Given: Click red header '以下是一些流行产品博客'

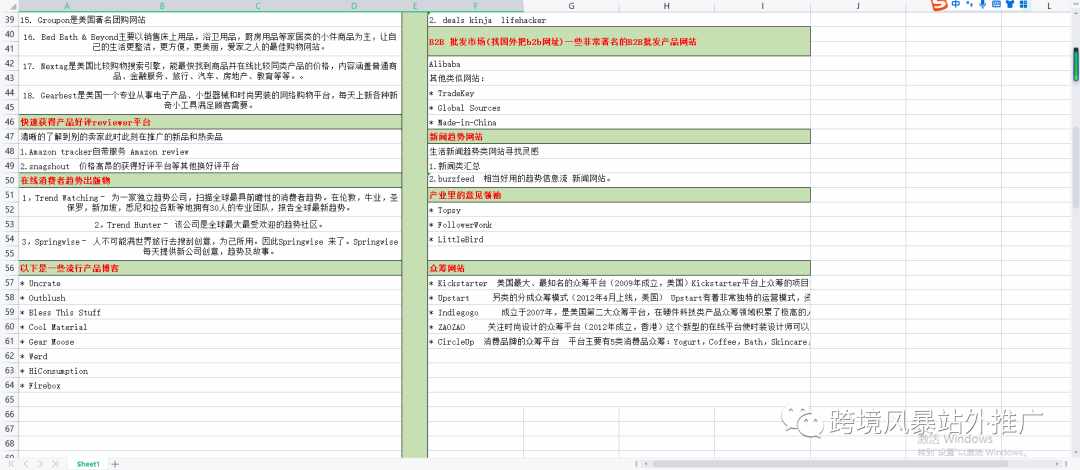Looking at the screenshot, I should click(x=210, y=268).
